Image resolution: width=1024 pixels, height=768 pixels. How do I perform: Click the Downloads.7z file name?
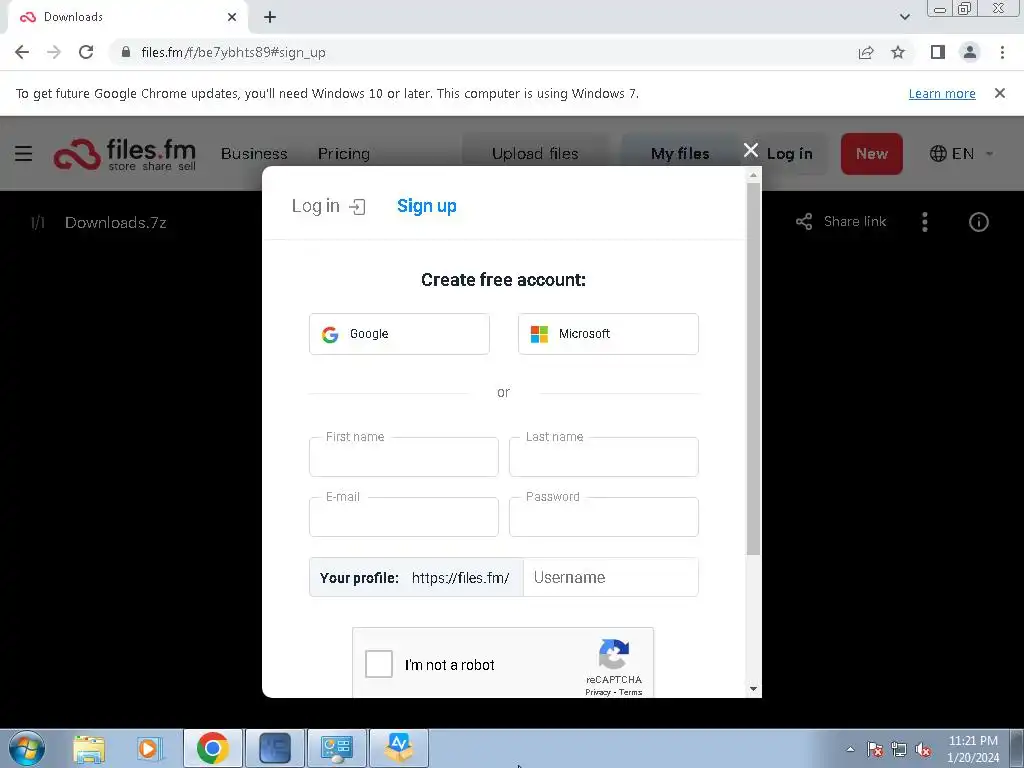pyautogui.click(x=116, y=223)
